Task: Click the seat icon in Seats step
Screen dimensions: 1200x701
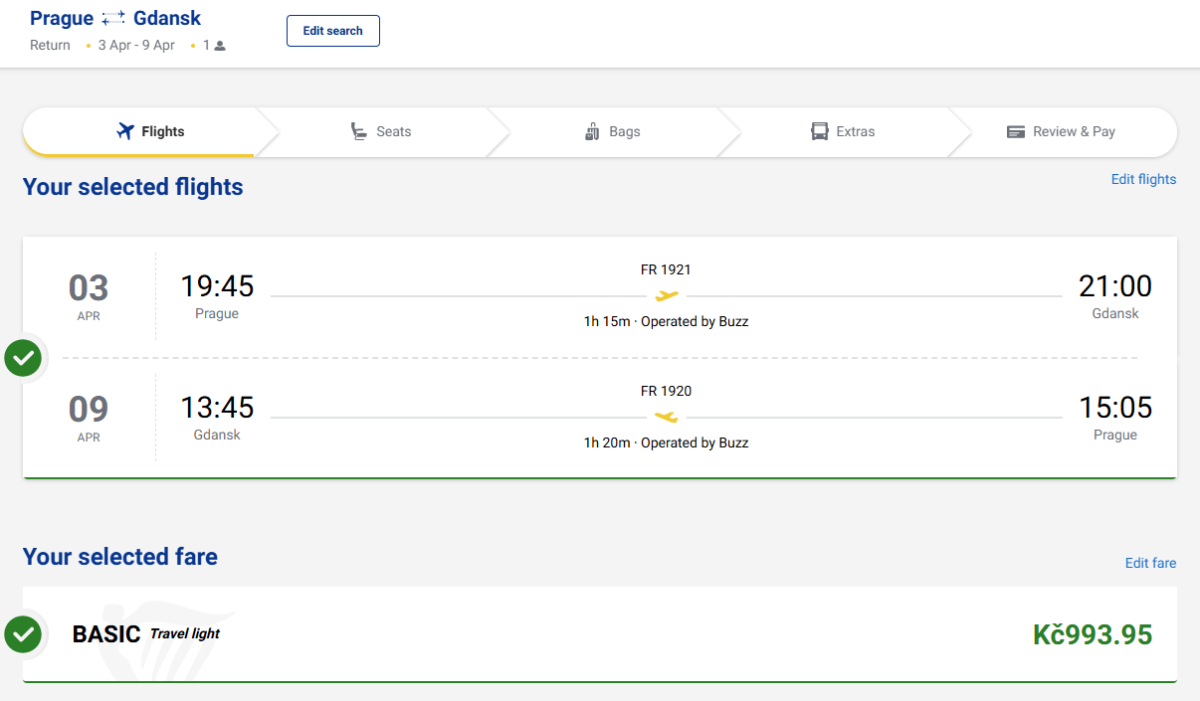Action: 359,131
